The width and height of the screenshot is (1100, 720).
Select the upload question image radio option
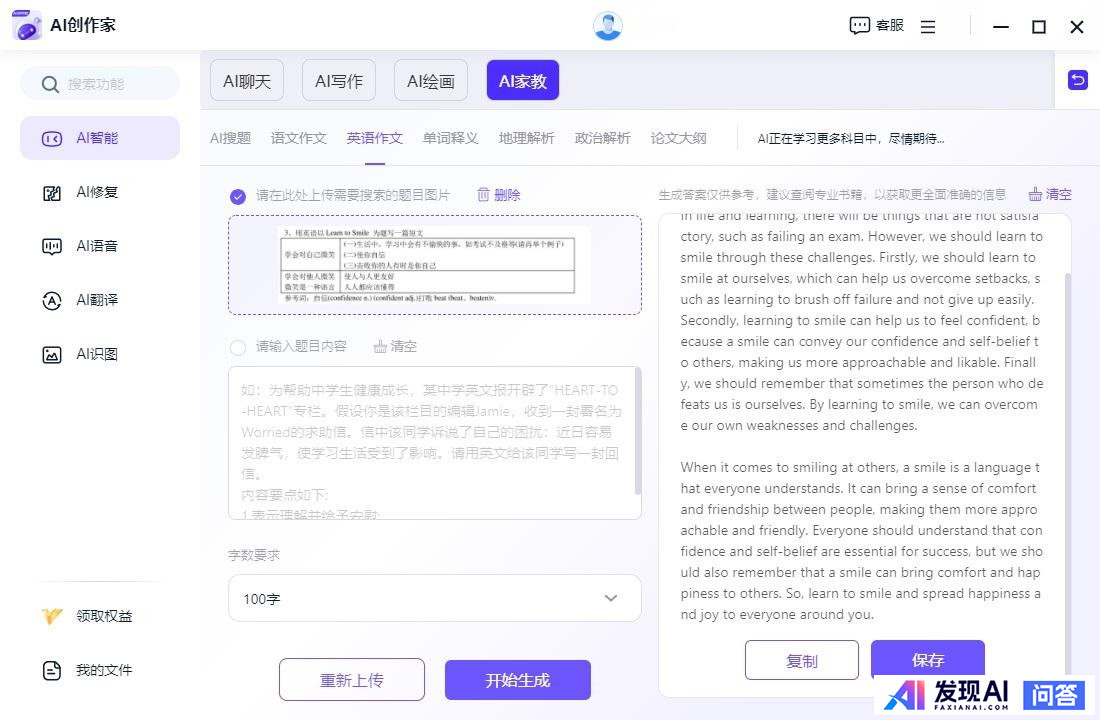tap(238, 196)
